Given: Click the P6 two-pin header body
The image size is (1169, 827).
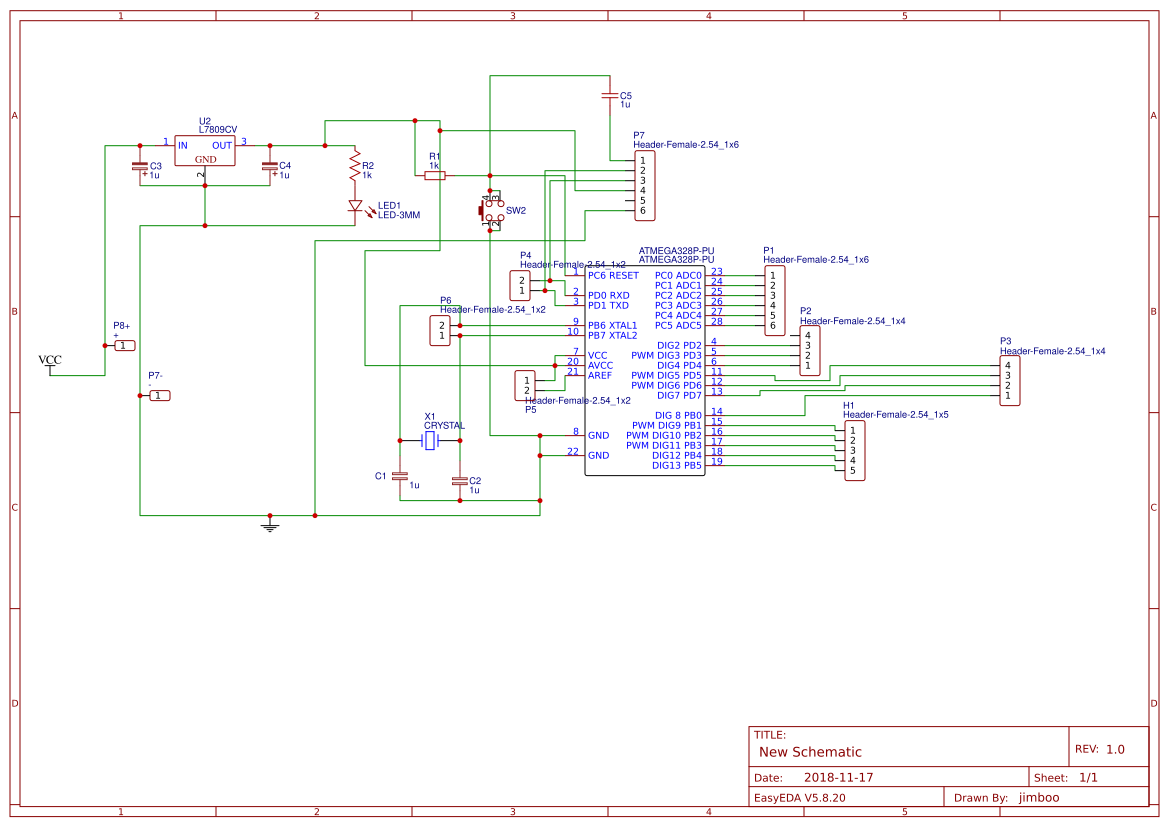Looking at the screenshot, I should [440, 330].
